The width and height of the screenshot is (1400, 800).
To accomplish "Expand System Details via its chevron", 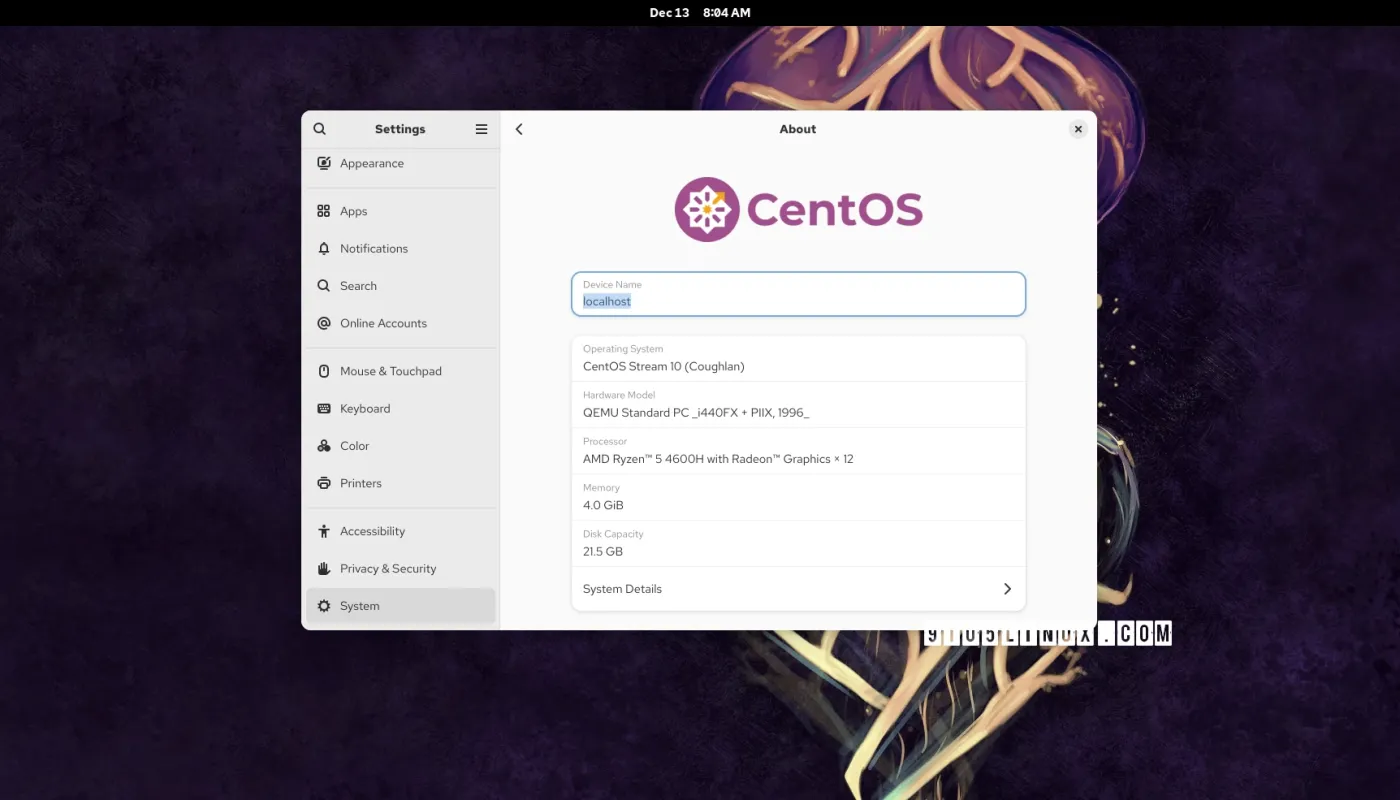I will click(1007, 589).
